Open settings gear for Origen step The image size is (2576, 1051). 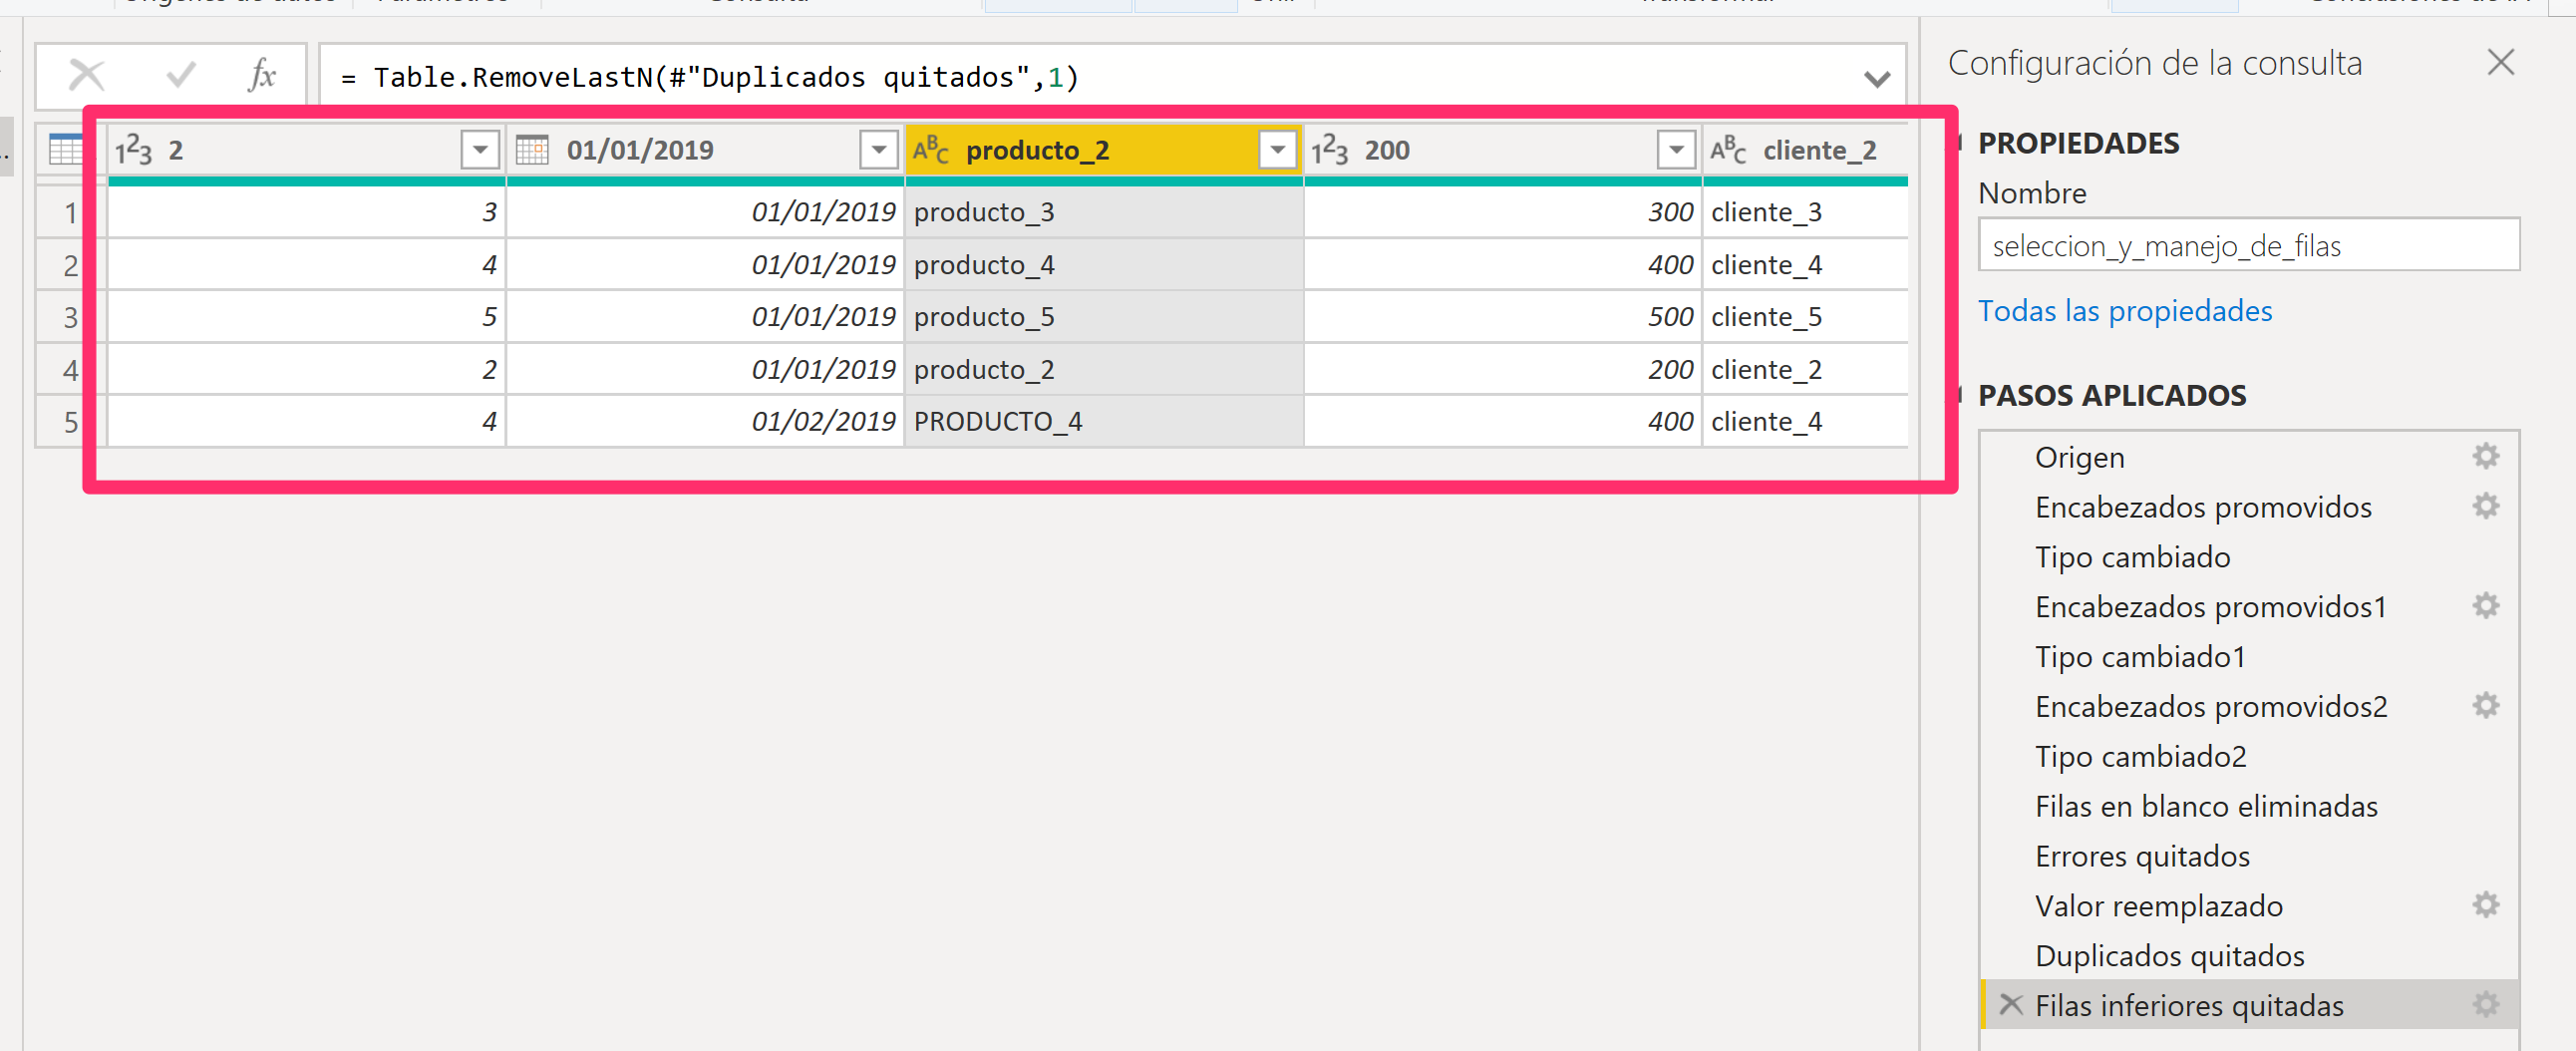tap(2485, 456)
